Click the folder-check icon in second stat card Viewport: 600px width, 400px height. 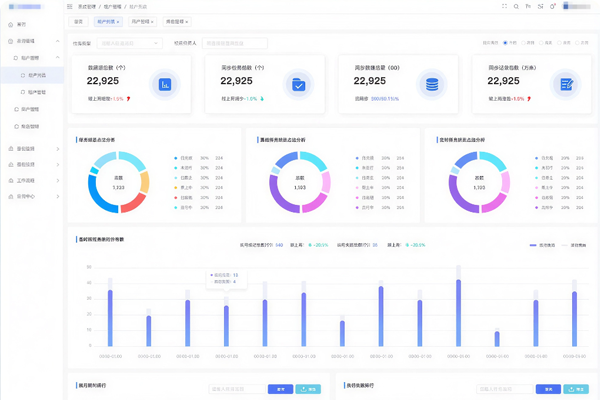coord(298,85)
